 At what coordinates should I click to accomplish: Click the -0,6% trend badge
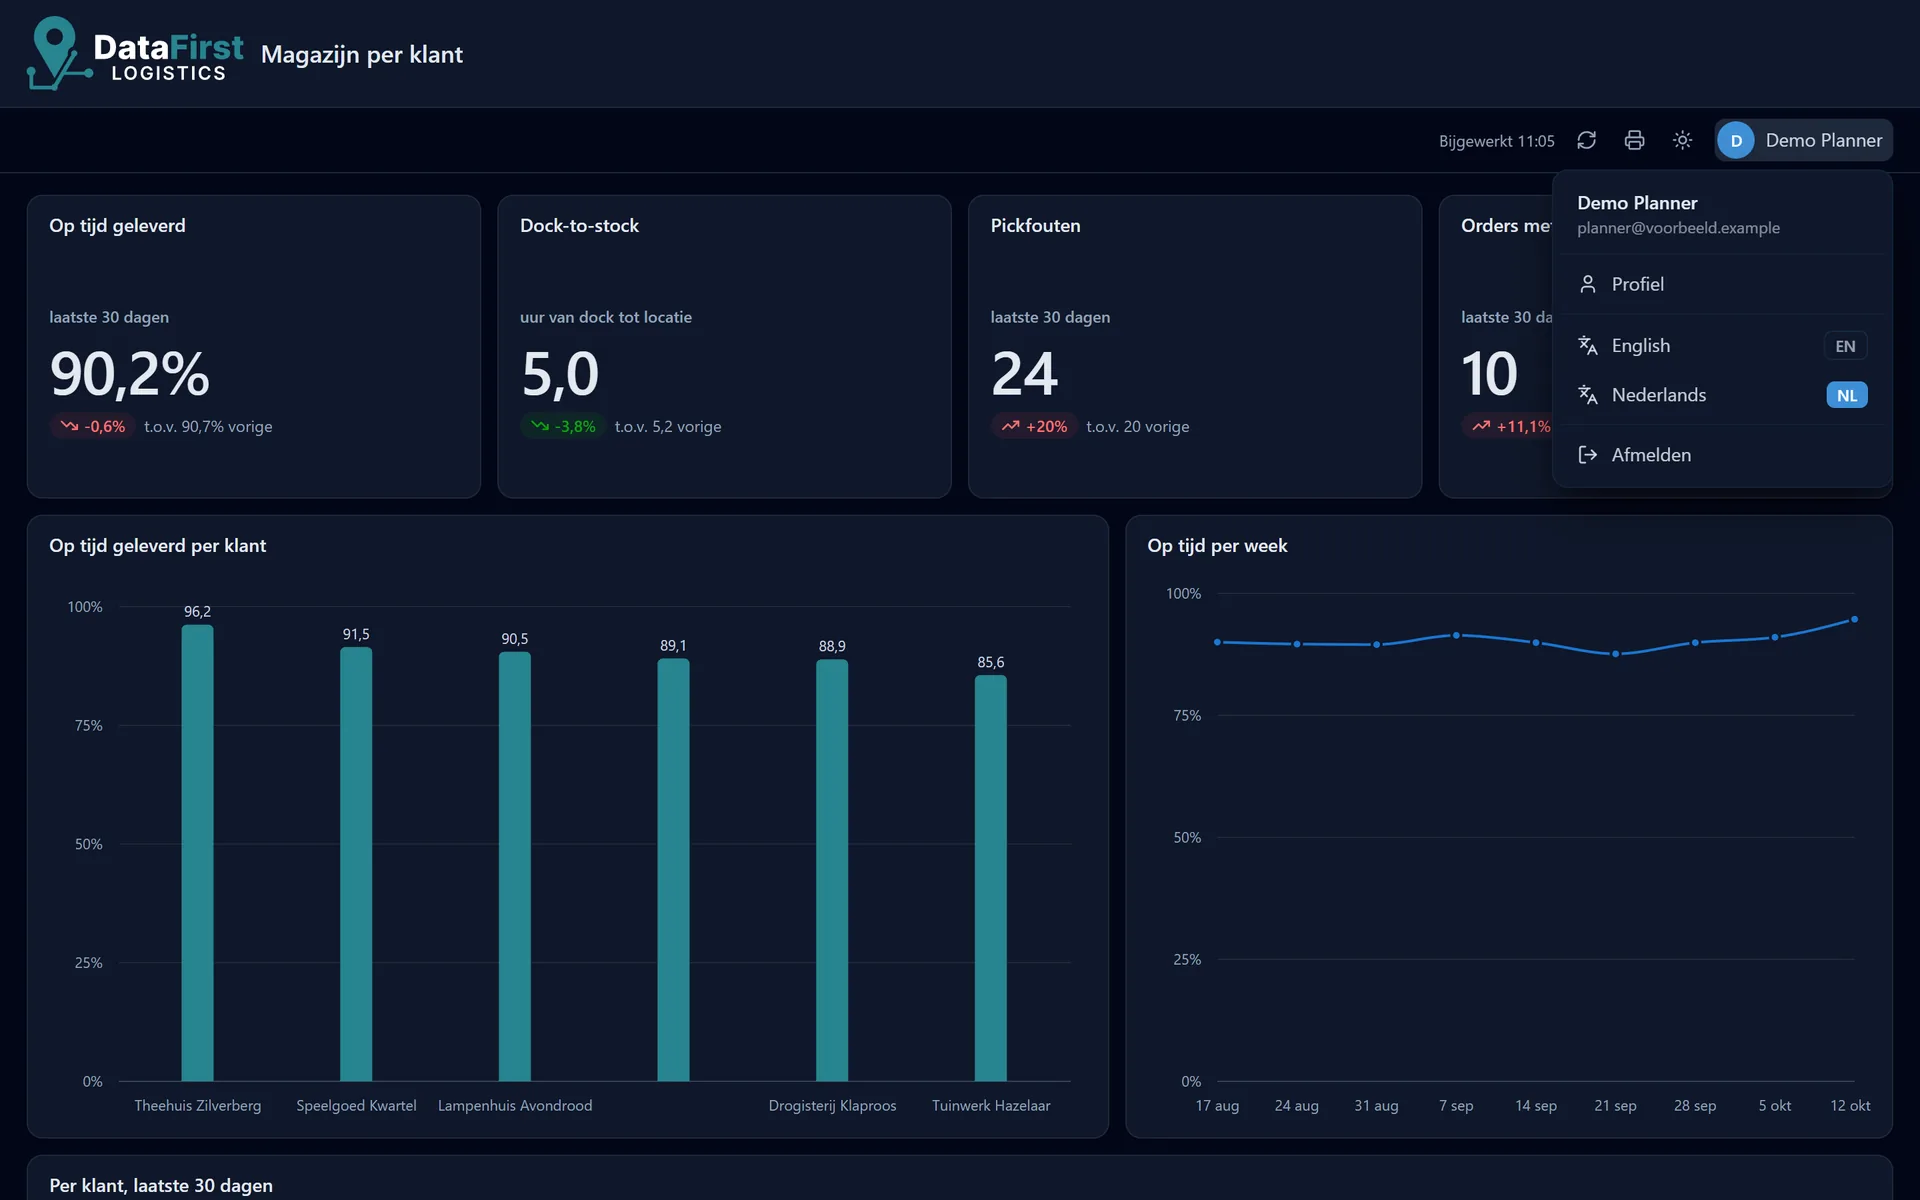(x=92, y=426)
